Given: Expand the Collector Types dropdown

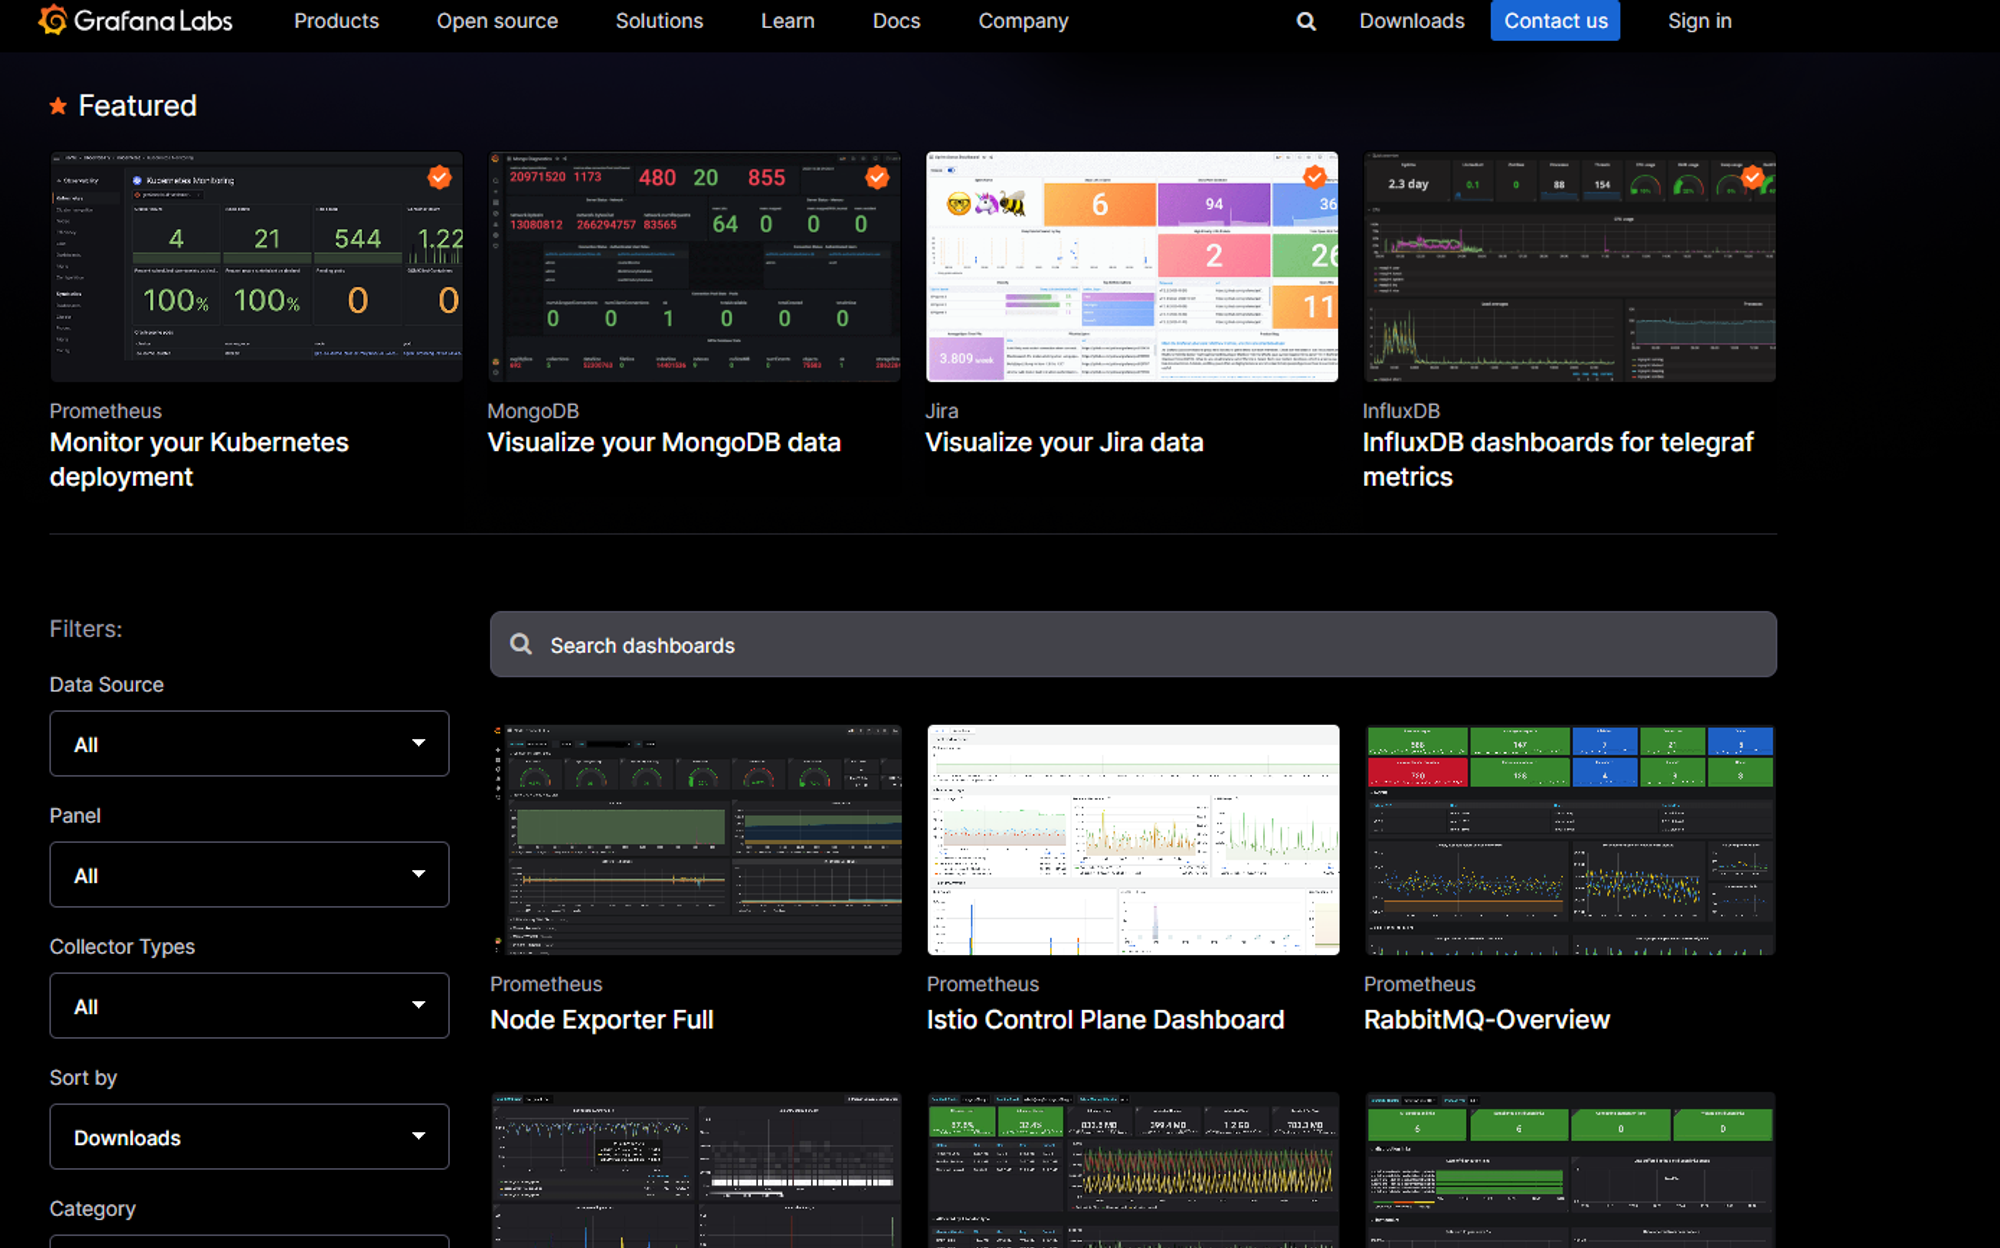Looking at the screenshot, I should pos(249,1005).
